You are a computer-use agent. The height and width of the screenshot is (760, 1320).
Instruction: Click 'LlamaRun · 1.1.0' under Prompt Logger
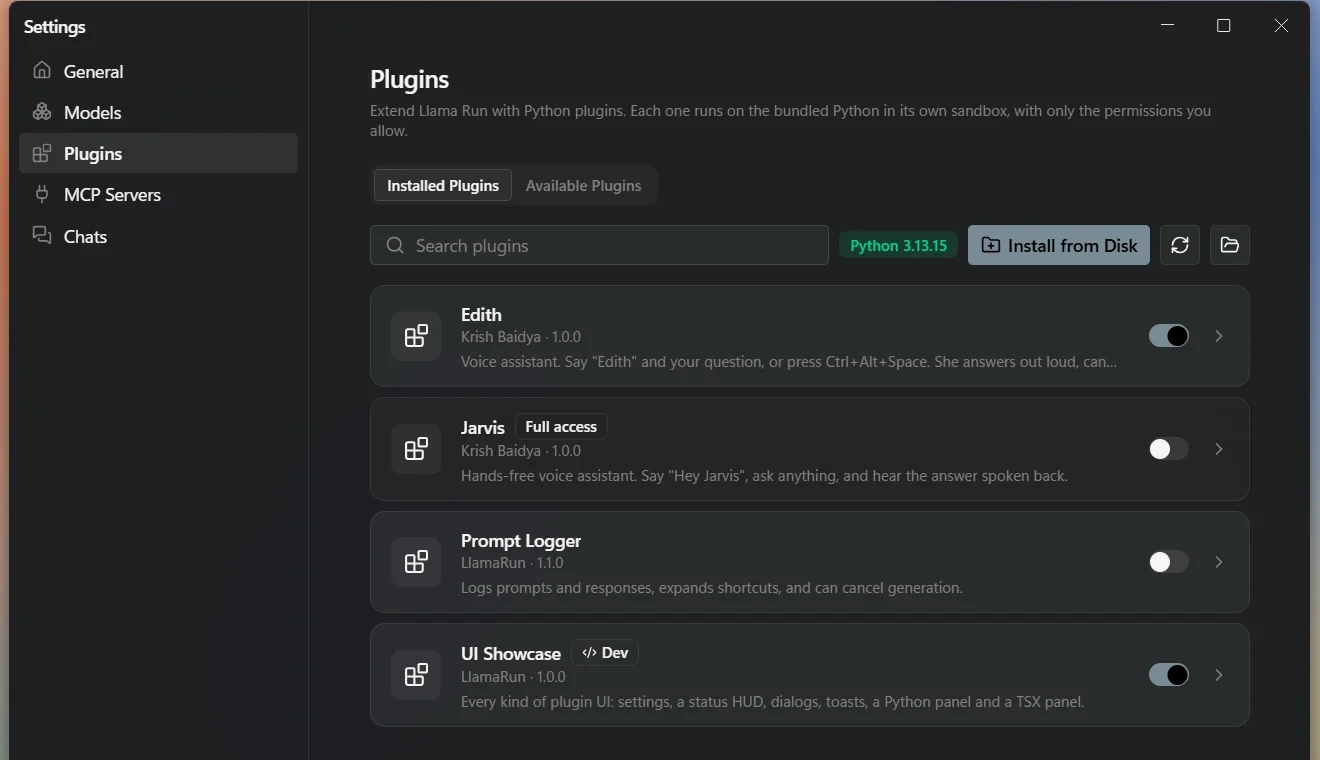point(512,563)
